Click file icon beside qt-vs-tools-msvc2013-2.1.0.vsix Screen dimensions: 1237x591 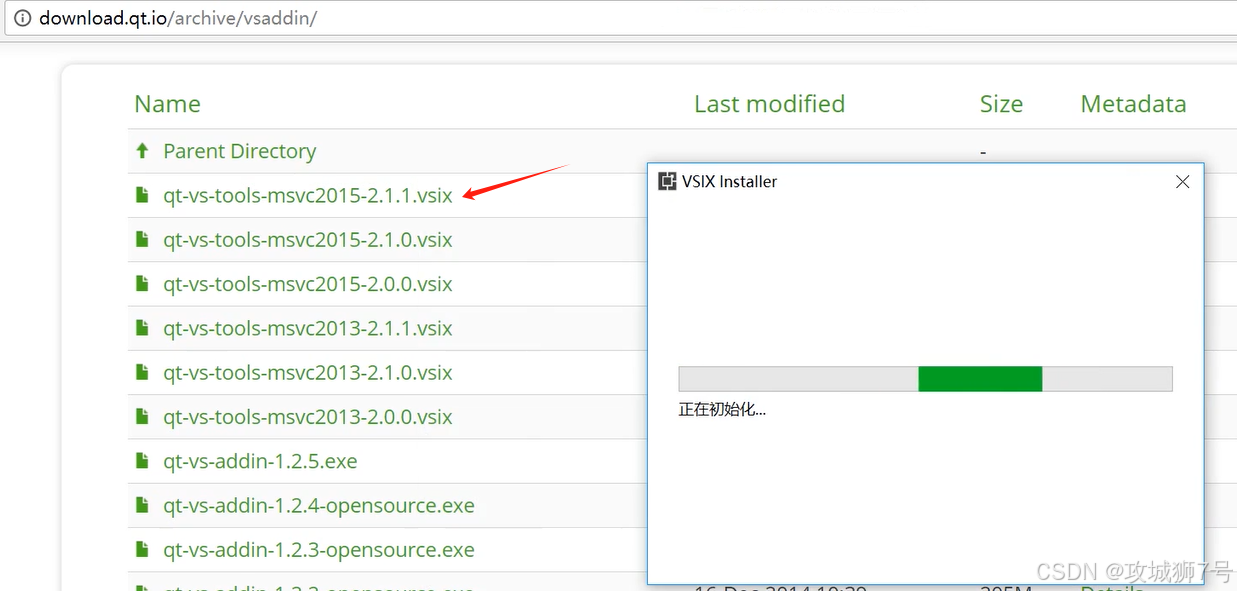(142, 372)
